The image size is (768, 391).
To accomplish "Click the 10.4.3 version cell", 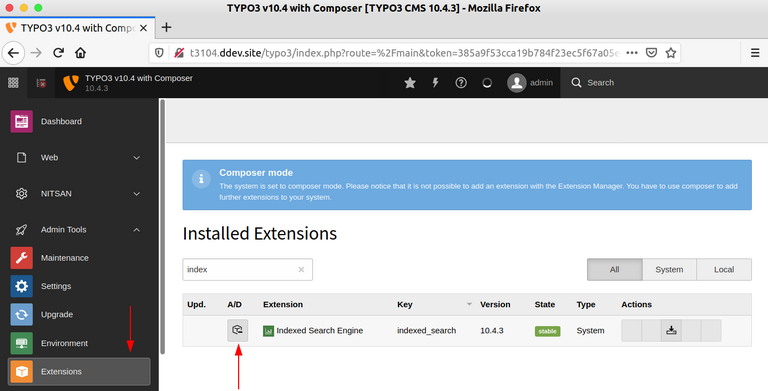I will point(492,331).
